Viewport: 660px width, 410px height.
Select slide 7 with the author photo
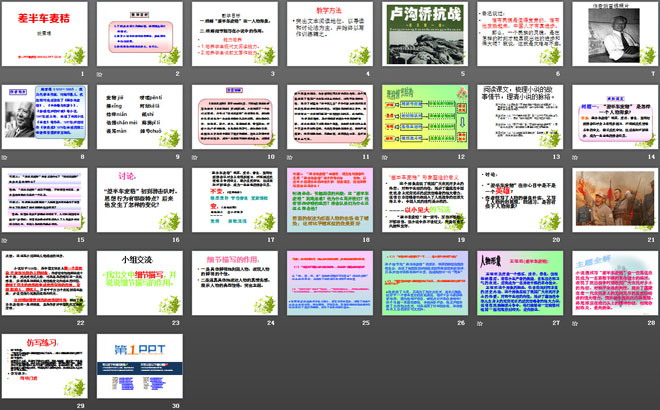point(615,34)
